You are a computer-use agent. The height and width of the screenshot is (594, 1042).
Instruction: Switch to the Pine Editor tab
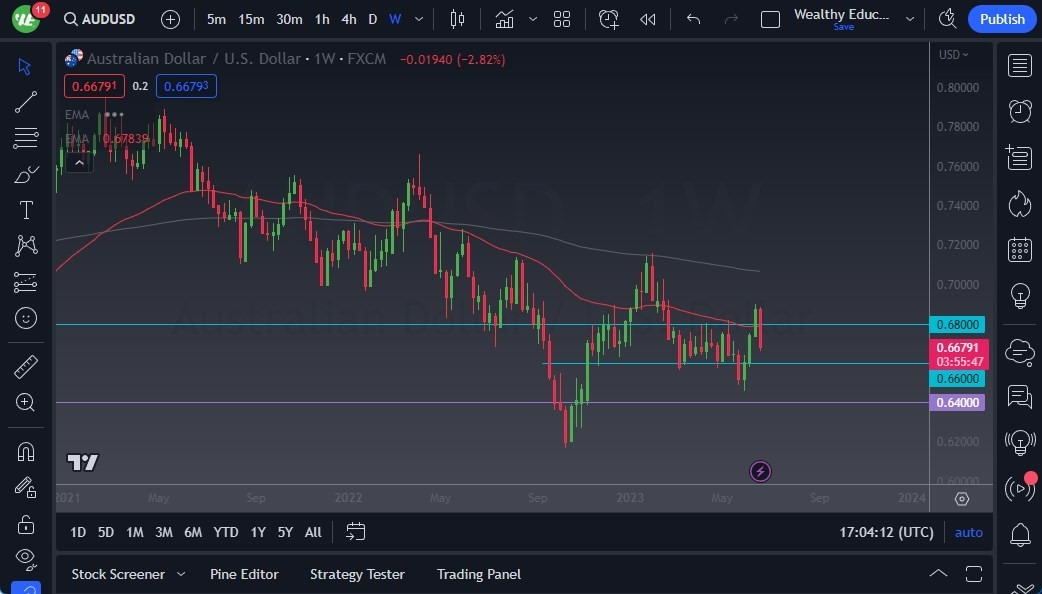coord(244,574)
